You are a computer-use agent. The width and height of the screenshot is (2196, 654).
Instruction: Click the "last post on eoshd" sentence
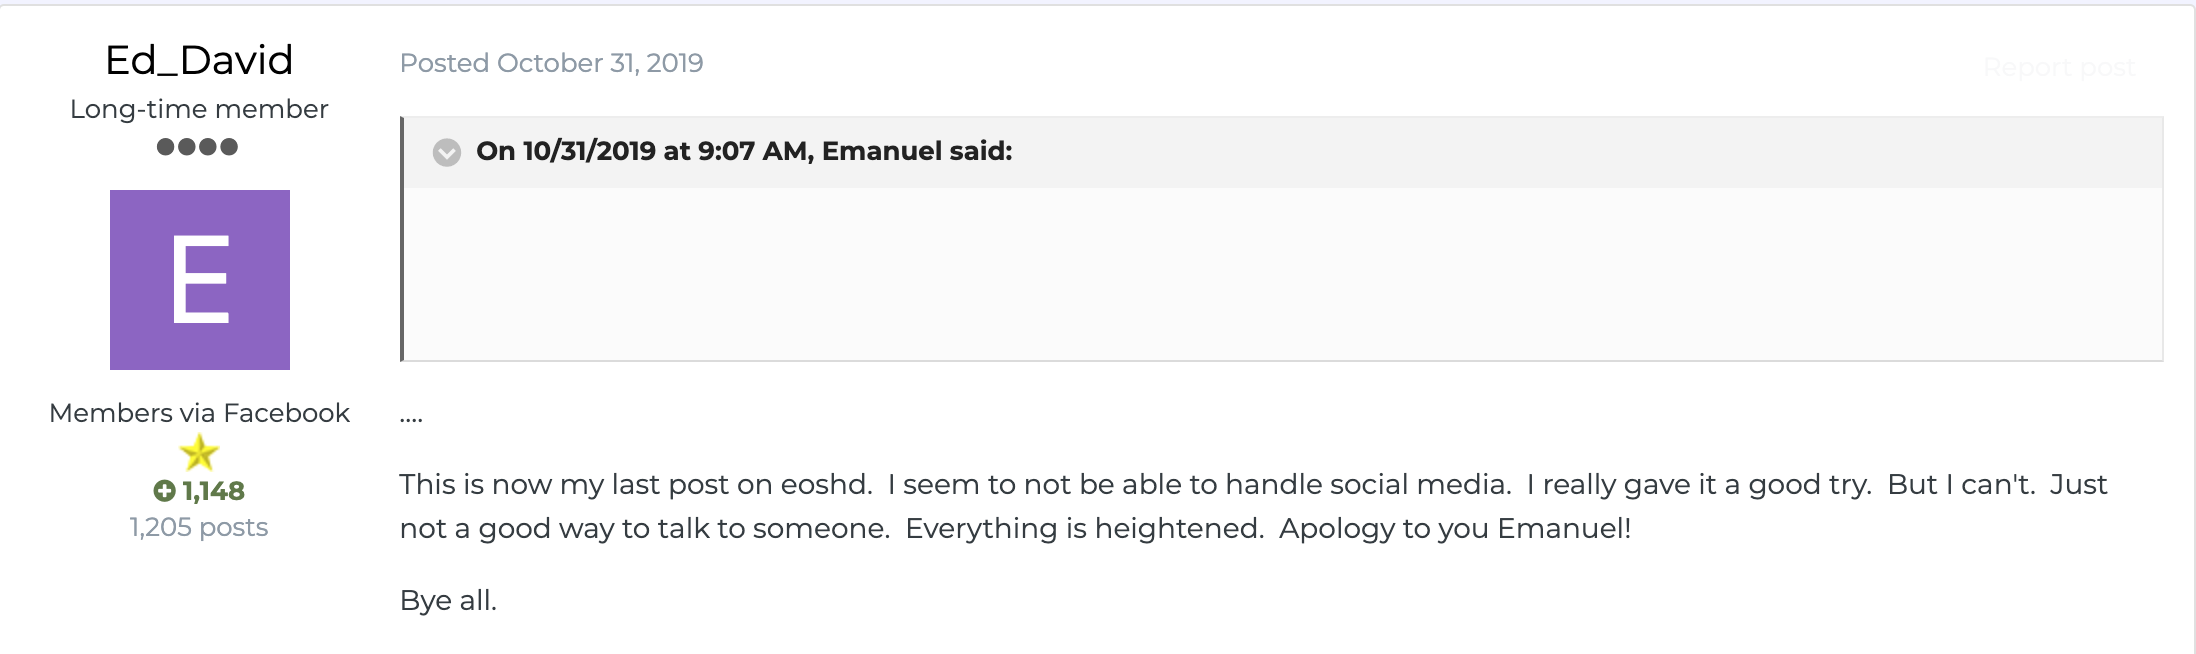636,485
